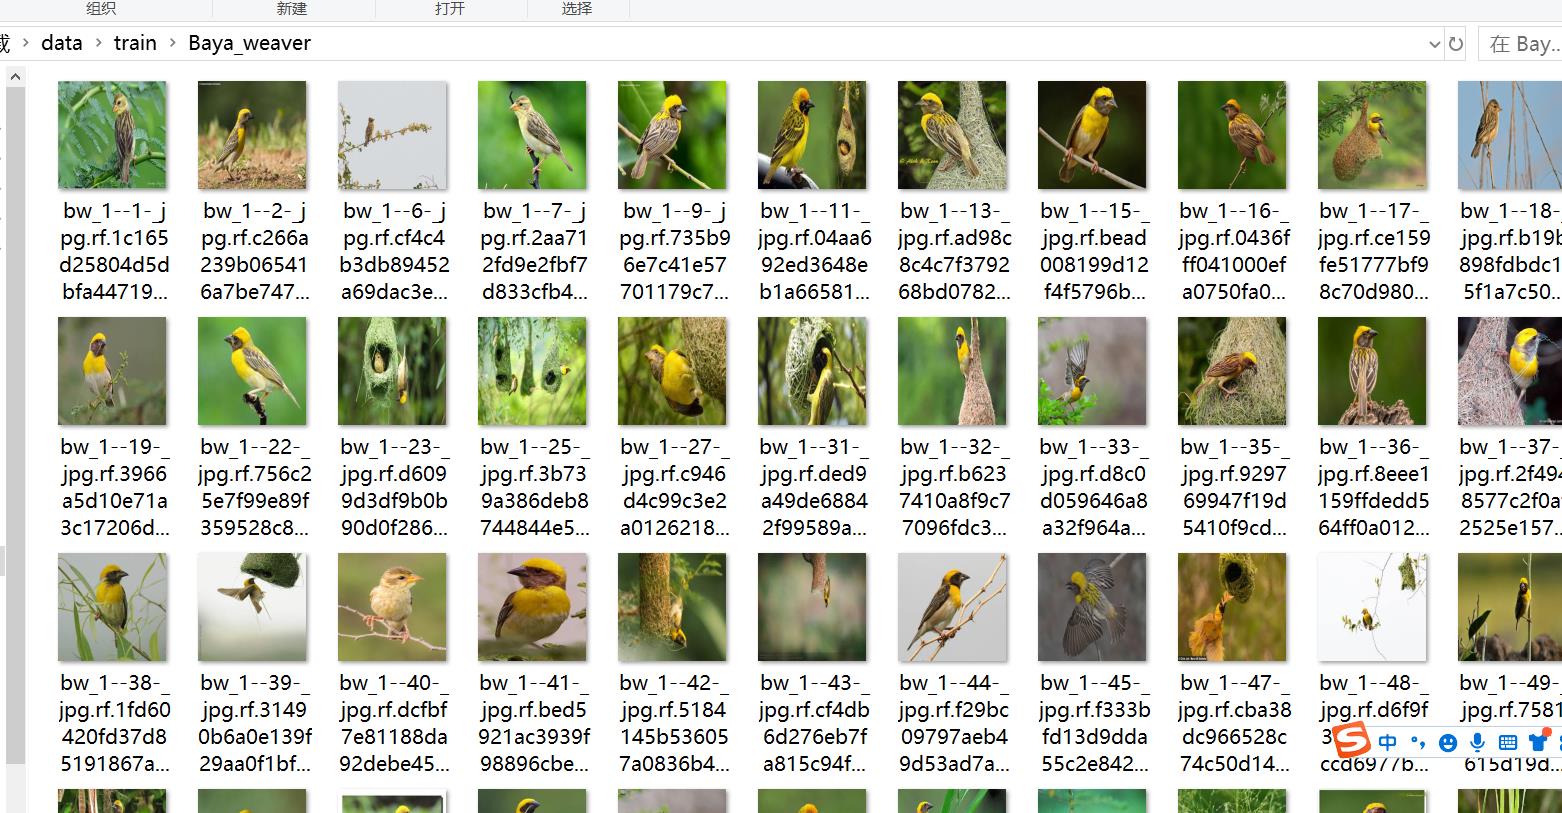This screenshot has height=813, width=1562.
Task: Click the search box for Baya_weaver
Action: coord(1520,44)
